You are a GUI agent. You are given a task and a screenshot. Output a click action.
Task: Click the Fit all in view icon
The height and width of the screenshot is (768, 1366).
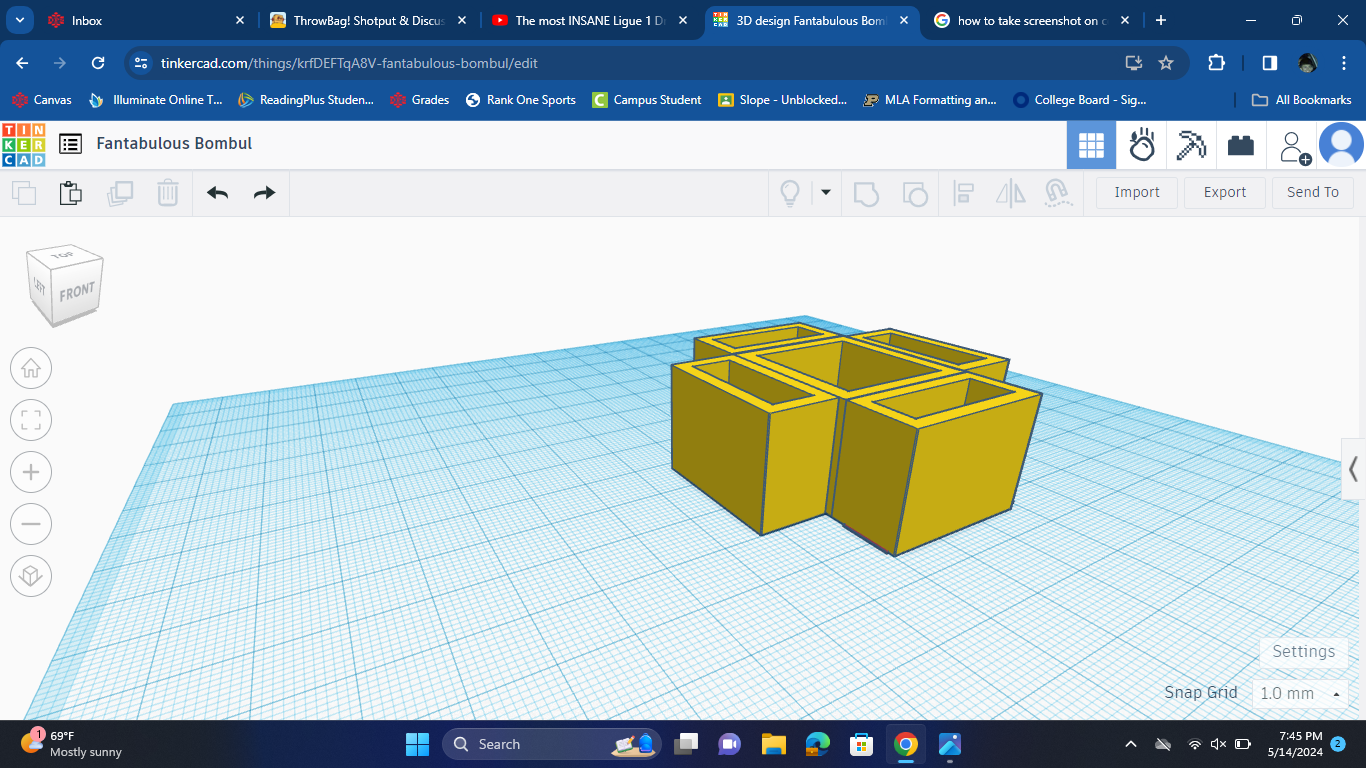(31, 420)
